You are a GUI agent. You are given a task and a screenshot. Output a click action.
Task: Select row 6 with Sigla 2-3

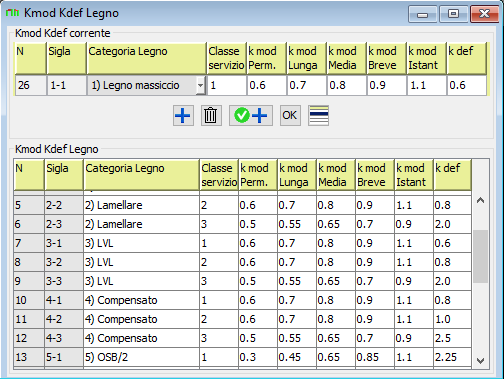click(x=242, y=224)
